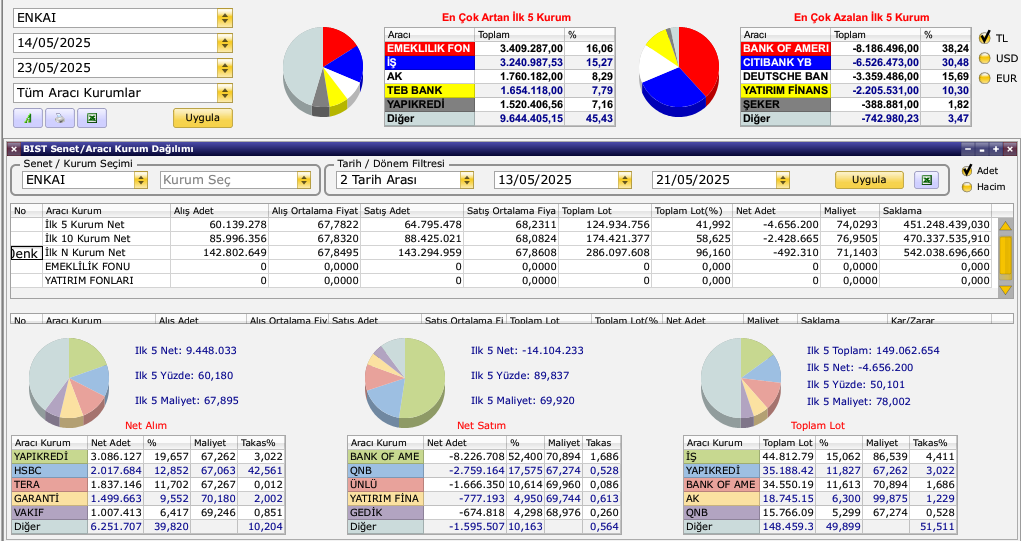Screen dimensions: 1021x541
Task: Click the Net Satım pie chart
Action: (404, 381)
